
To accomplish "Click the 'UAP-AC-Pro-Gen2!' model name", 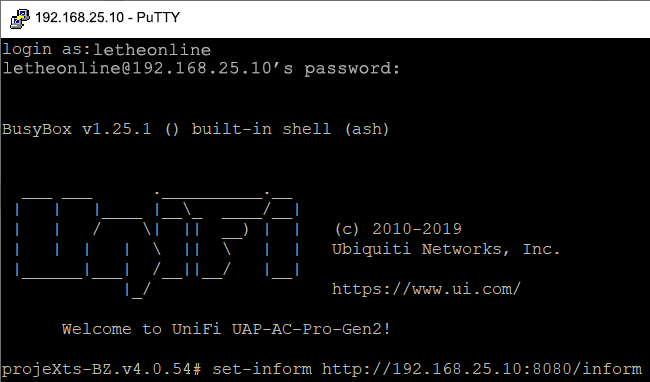I will (x=311, y=329).
